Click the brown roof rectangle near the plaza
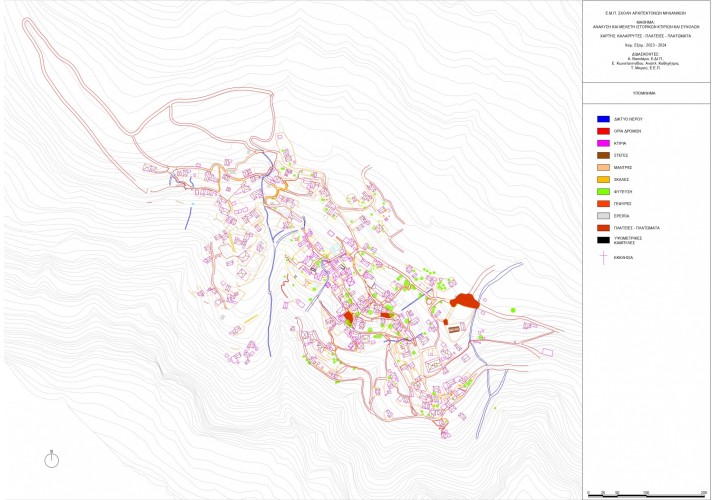The image size is (715, 500). [454, 330]
